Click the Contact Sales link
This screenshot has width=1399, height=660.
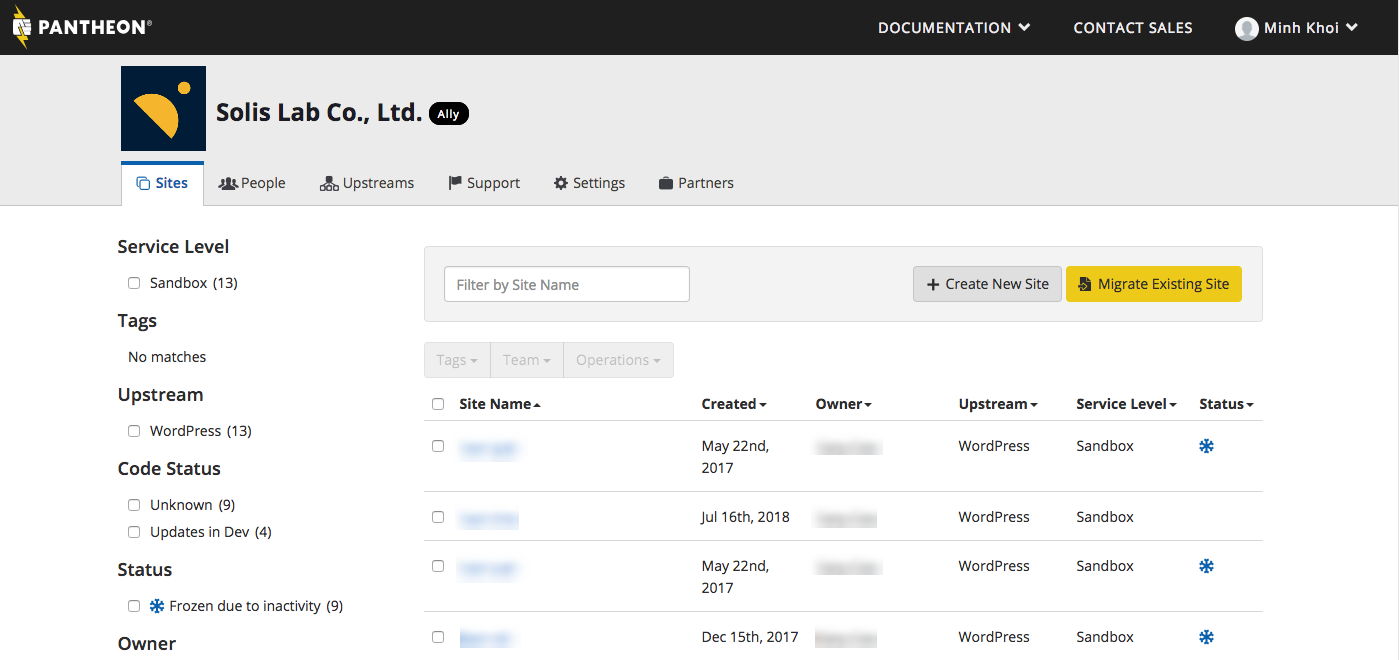1133,28
